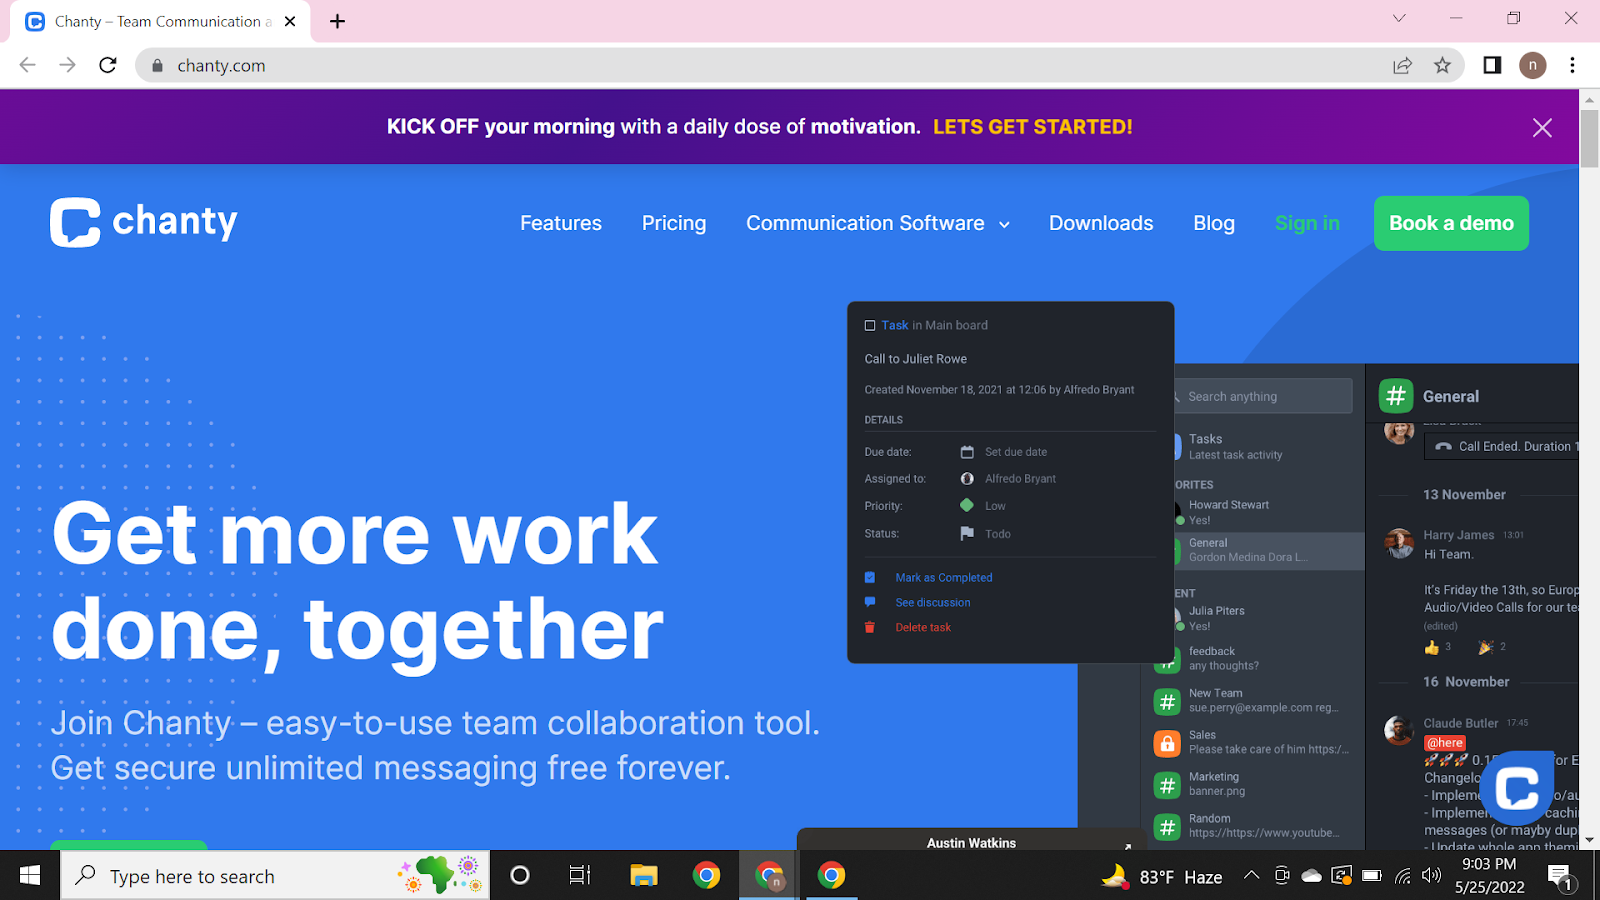The height and width of the screenshot is (900, 1600).
Task: Select the Chanty – Team Communication browser tab
Action: pos(162,21)
